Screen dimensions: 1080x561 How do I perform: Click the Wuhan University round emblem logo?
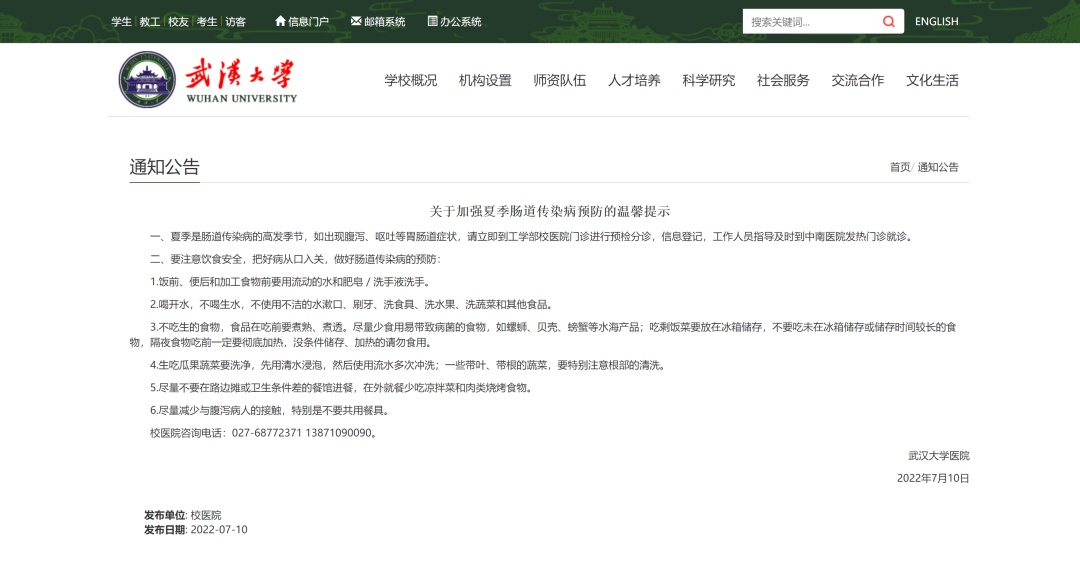click(147, 79)
